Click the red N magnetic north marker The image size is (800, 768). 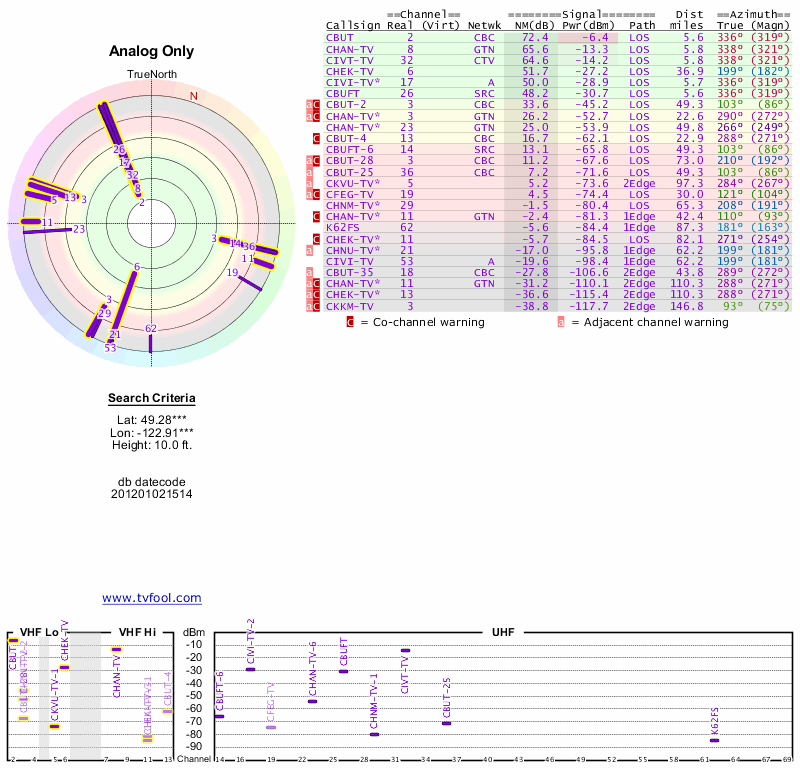(x=194, y=96)
